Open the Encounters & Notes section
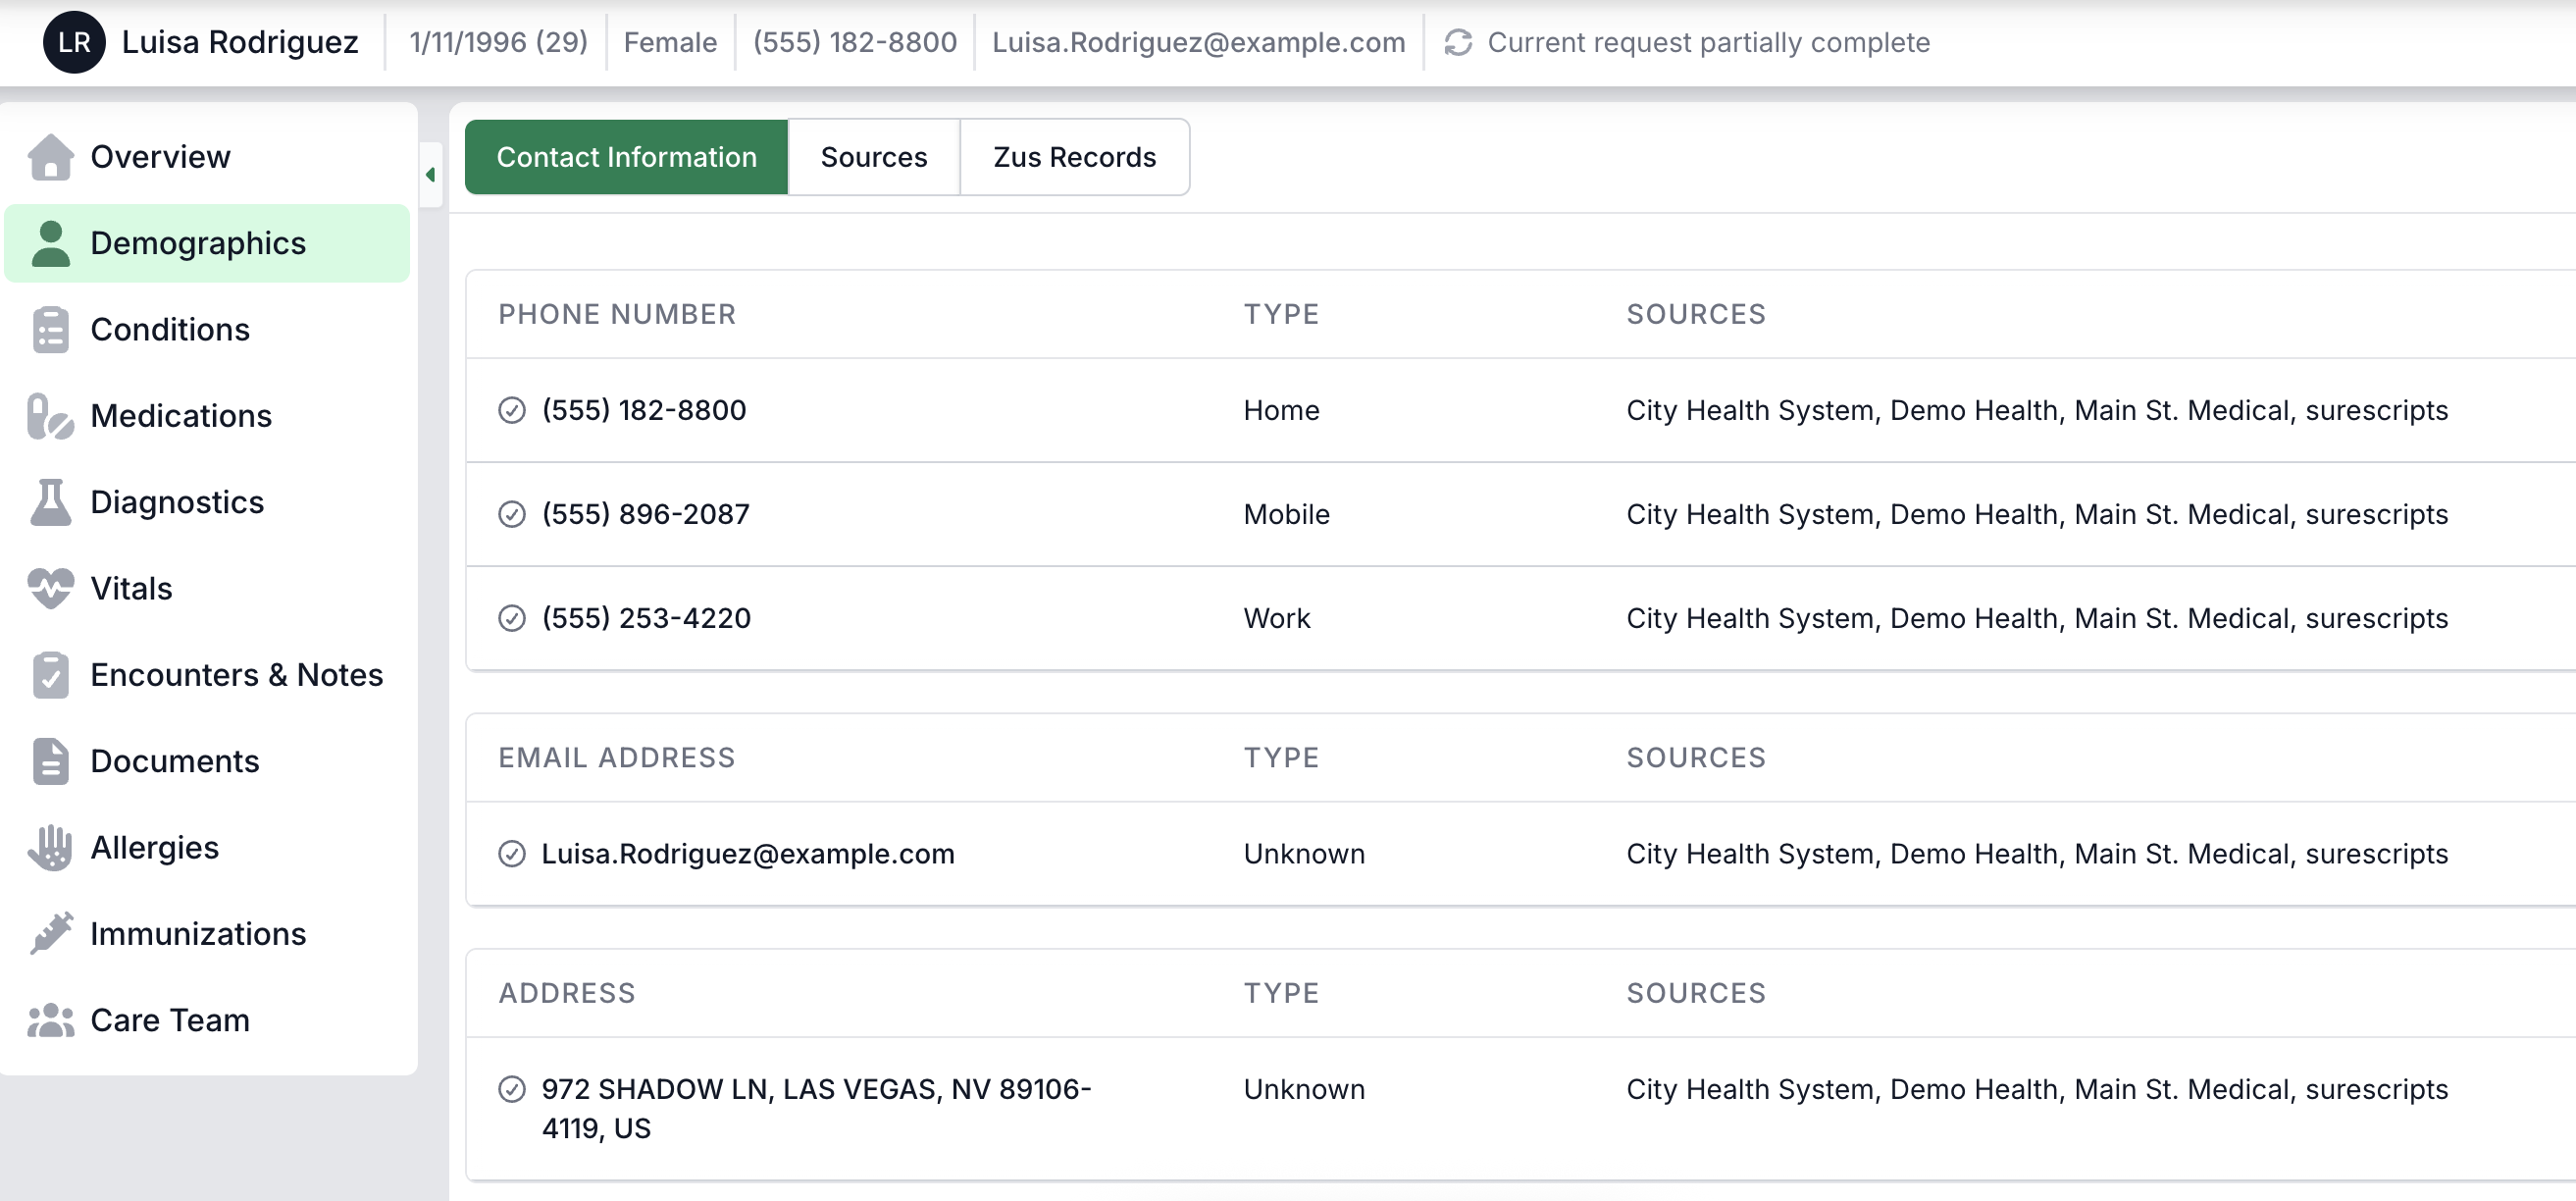Screen dimensions: 2576x1201 236,675
